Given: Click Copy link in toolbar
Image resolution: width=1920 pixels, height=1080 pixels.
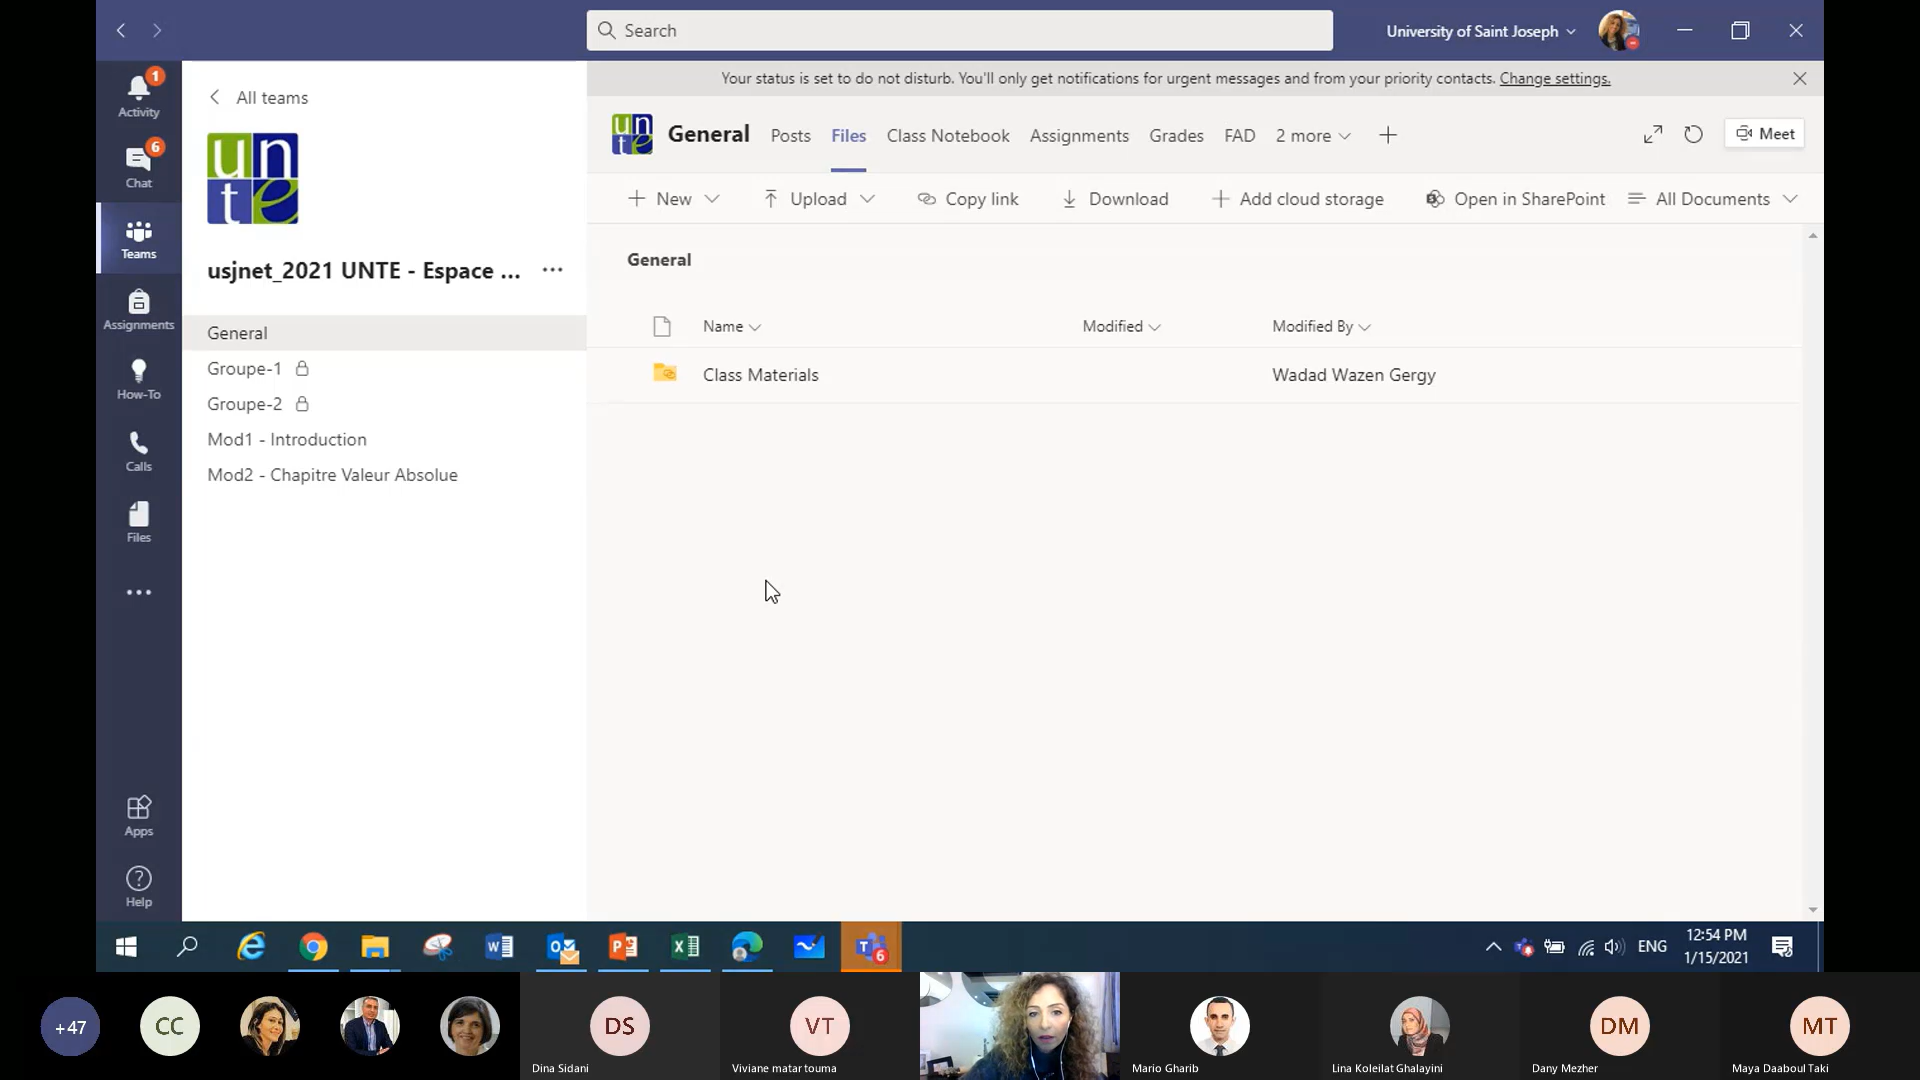Looking at the screenshot, I should 968,199.
